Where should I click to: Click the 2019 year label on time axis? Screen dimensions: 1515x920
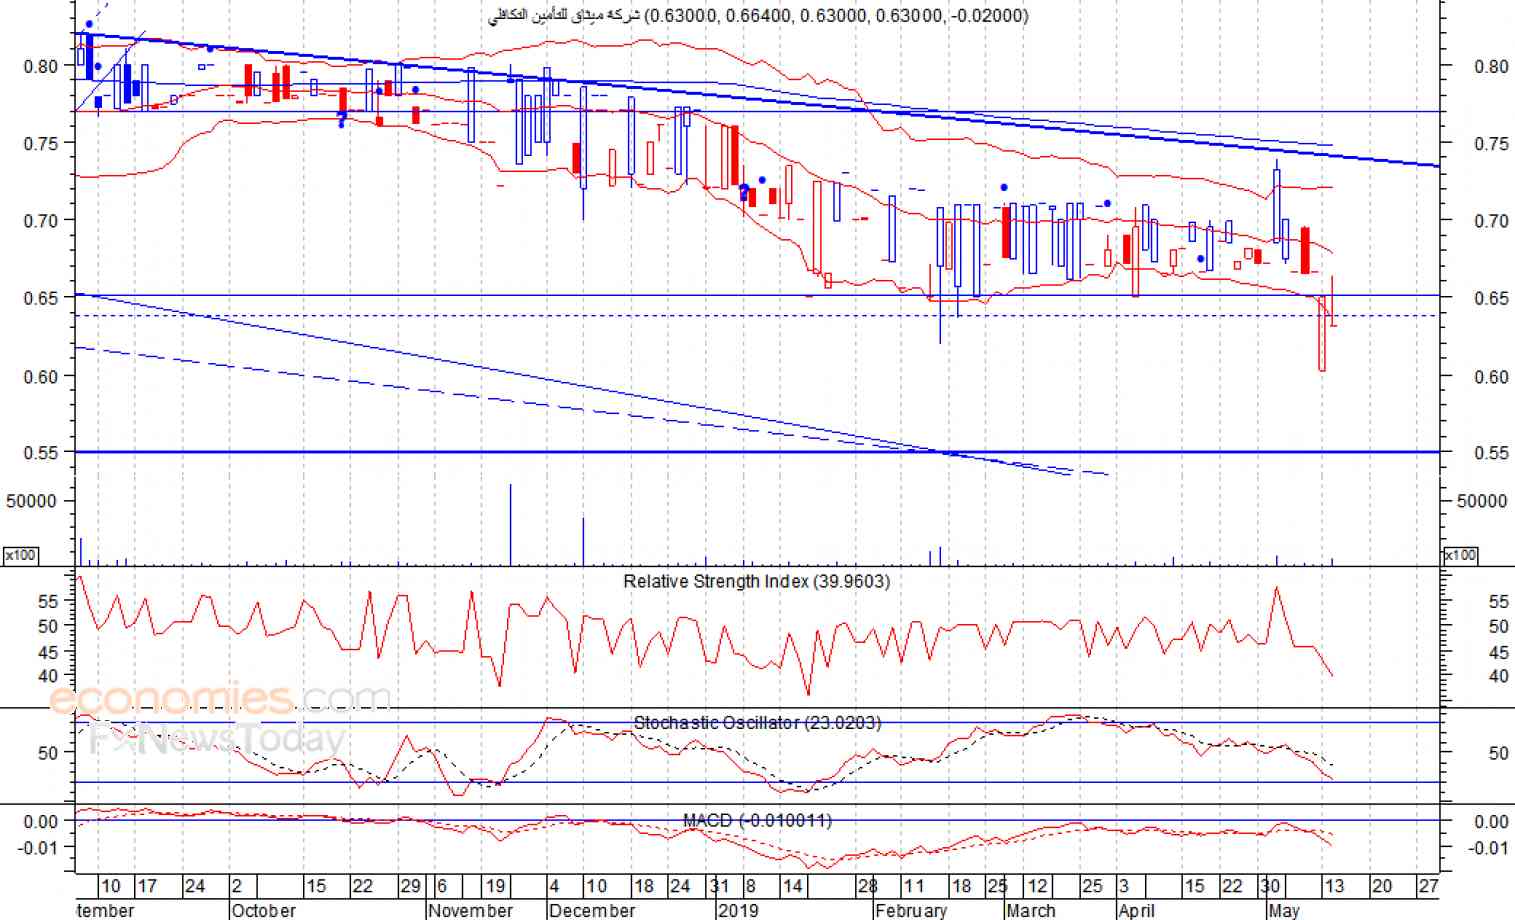point(738,910)
